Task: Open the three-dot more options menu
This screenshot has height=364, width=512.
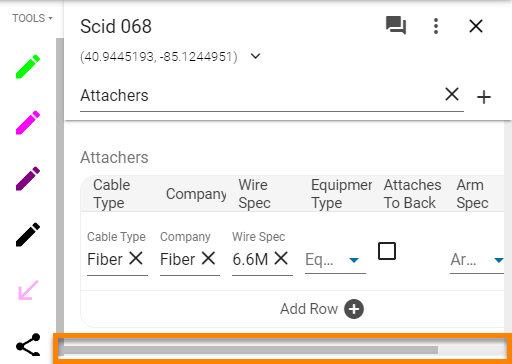Action: click(x=436, y=26)
